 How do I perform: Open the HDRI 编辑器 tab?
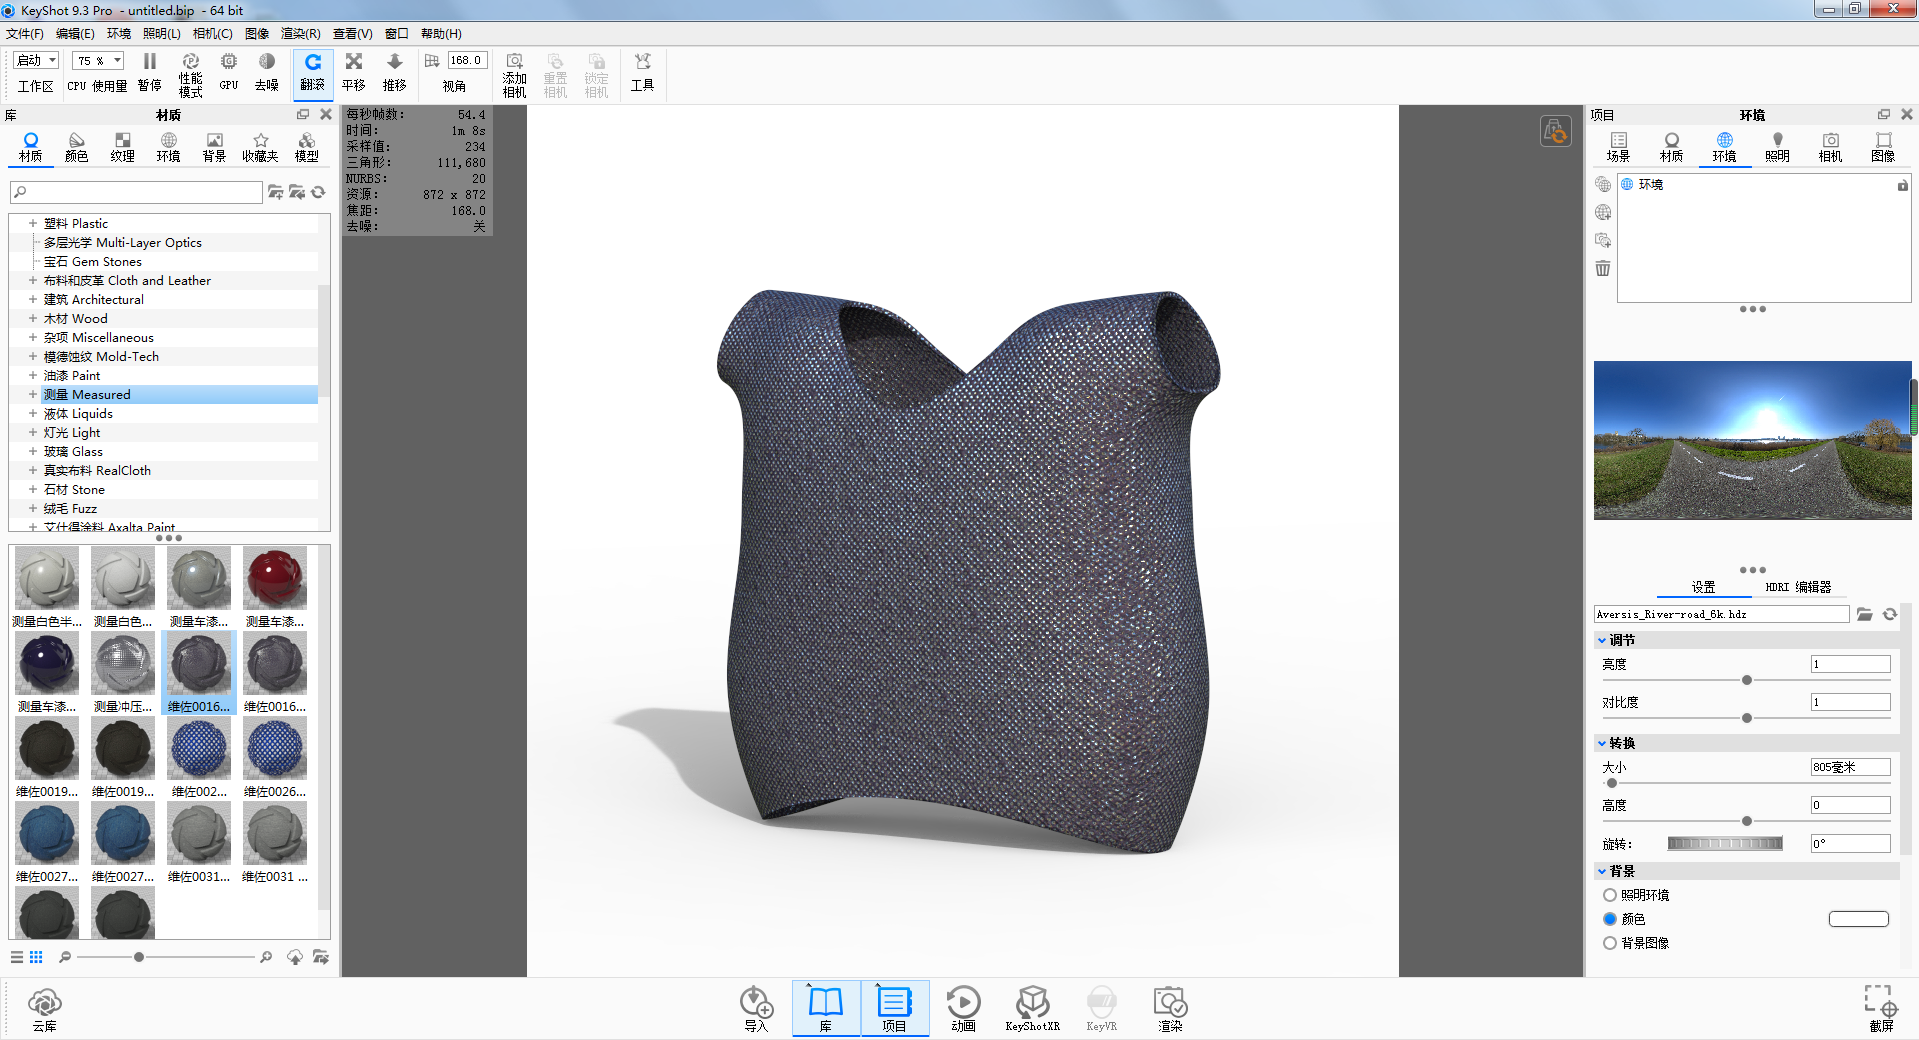point(1798,587)
